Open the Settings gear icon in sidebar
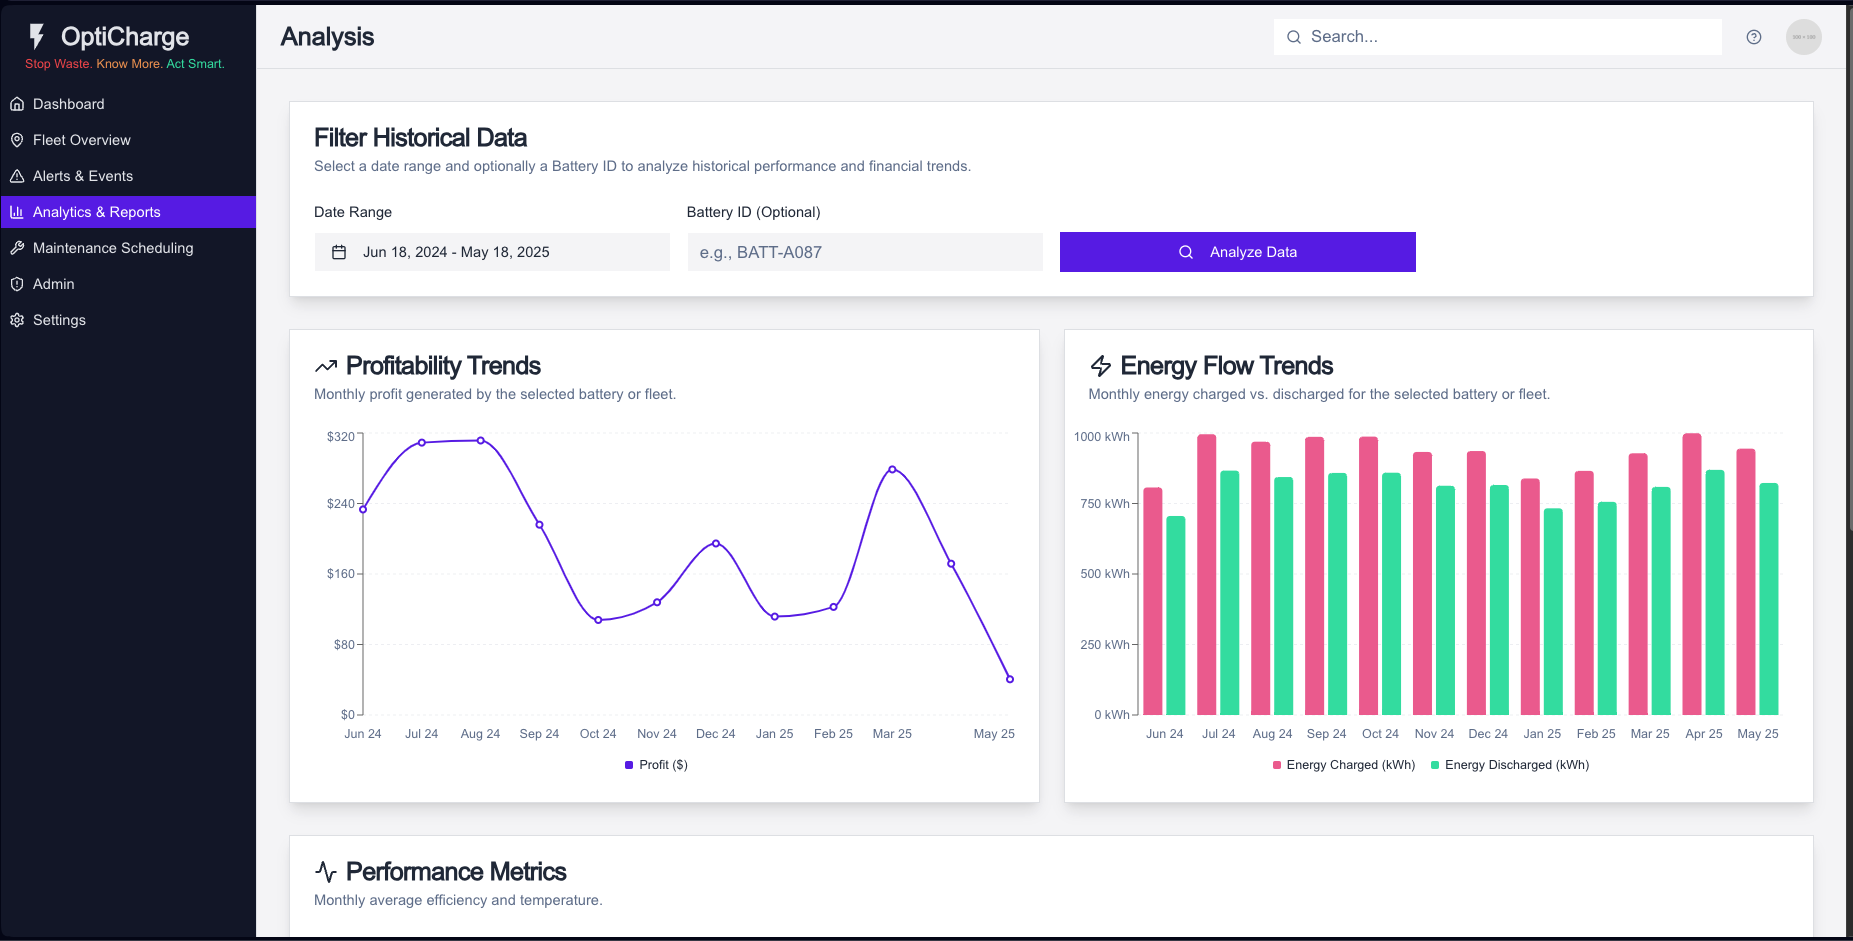Screen dimensions: 1853x941 [x=17, y=319]
